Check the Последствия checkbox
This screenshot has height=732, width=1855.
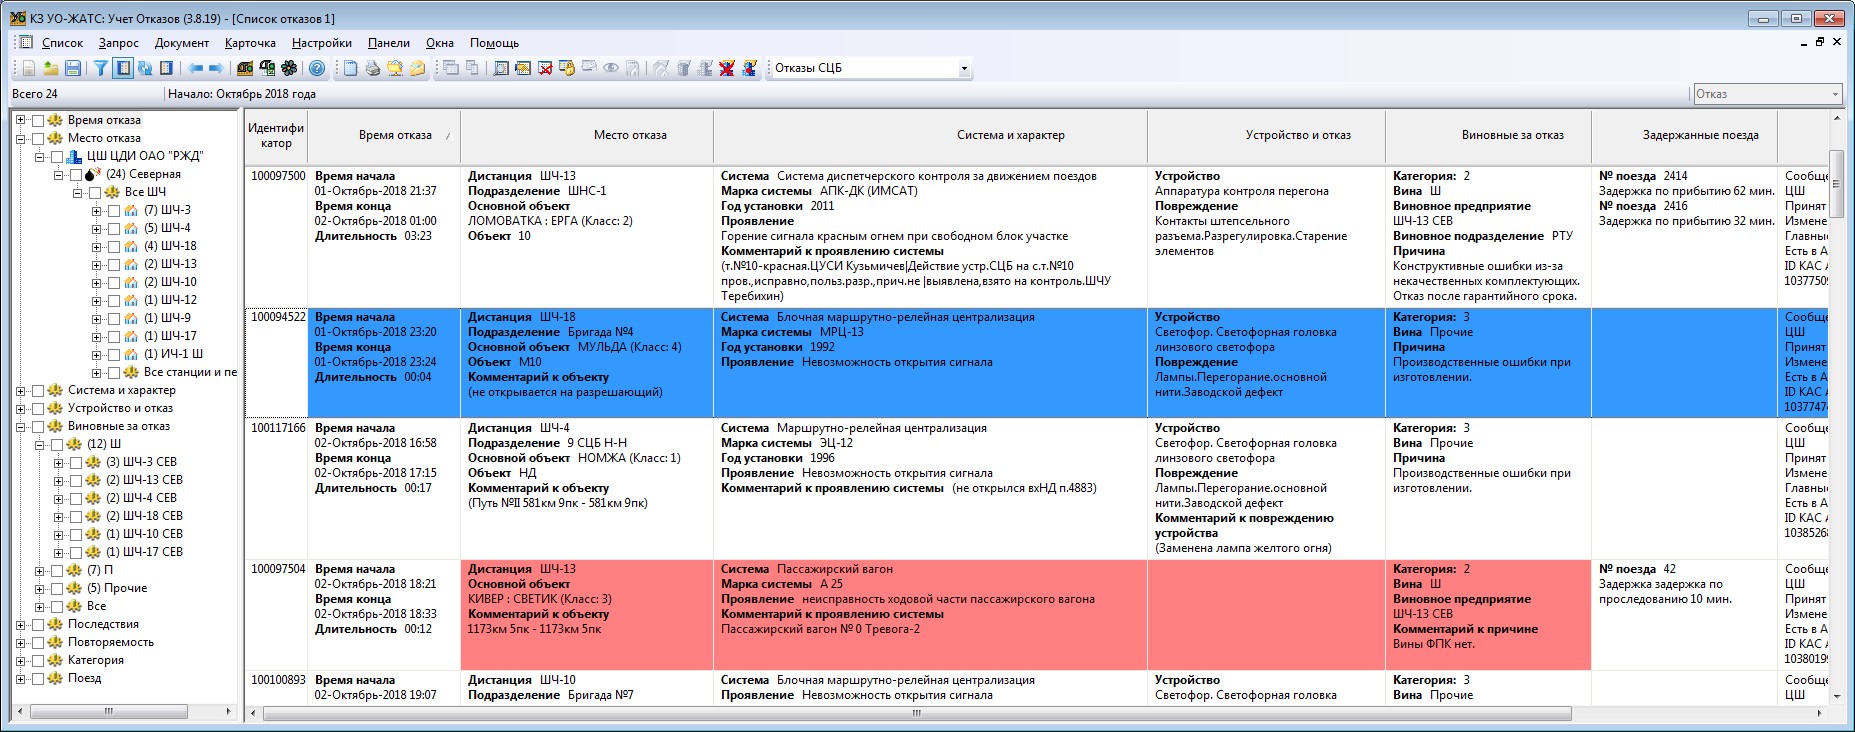pos(38,625)
